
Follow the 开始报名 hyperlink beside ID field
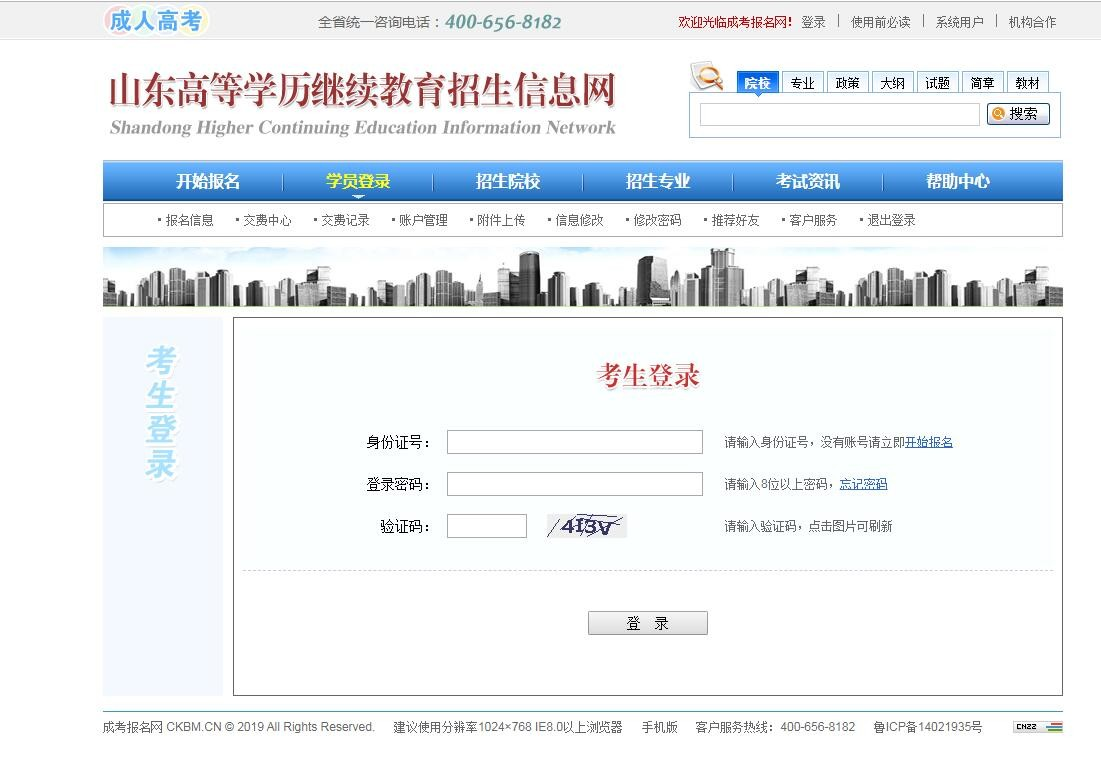(x=928, y=442)
